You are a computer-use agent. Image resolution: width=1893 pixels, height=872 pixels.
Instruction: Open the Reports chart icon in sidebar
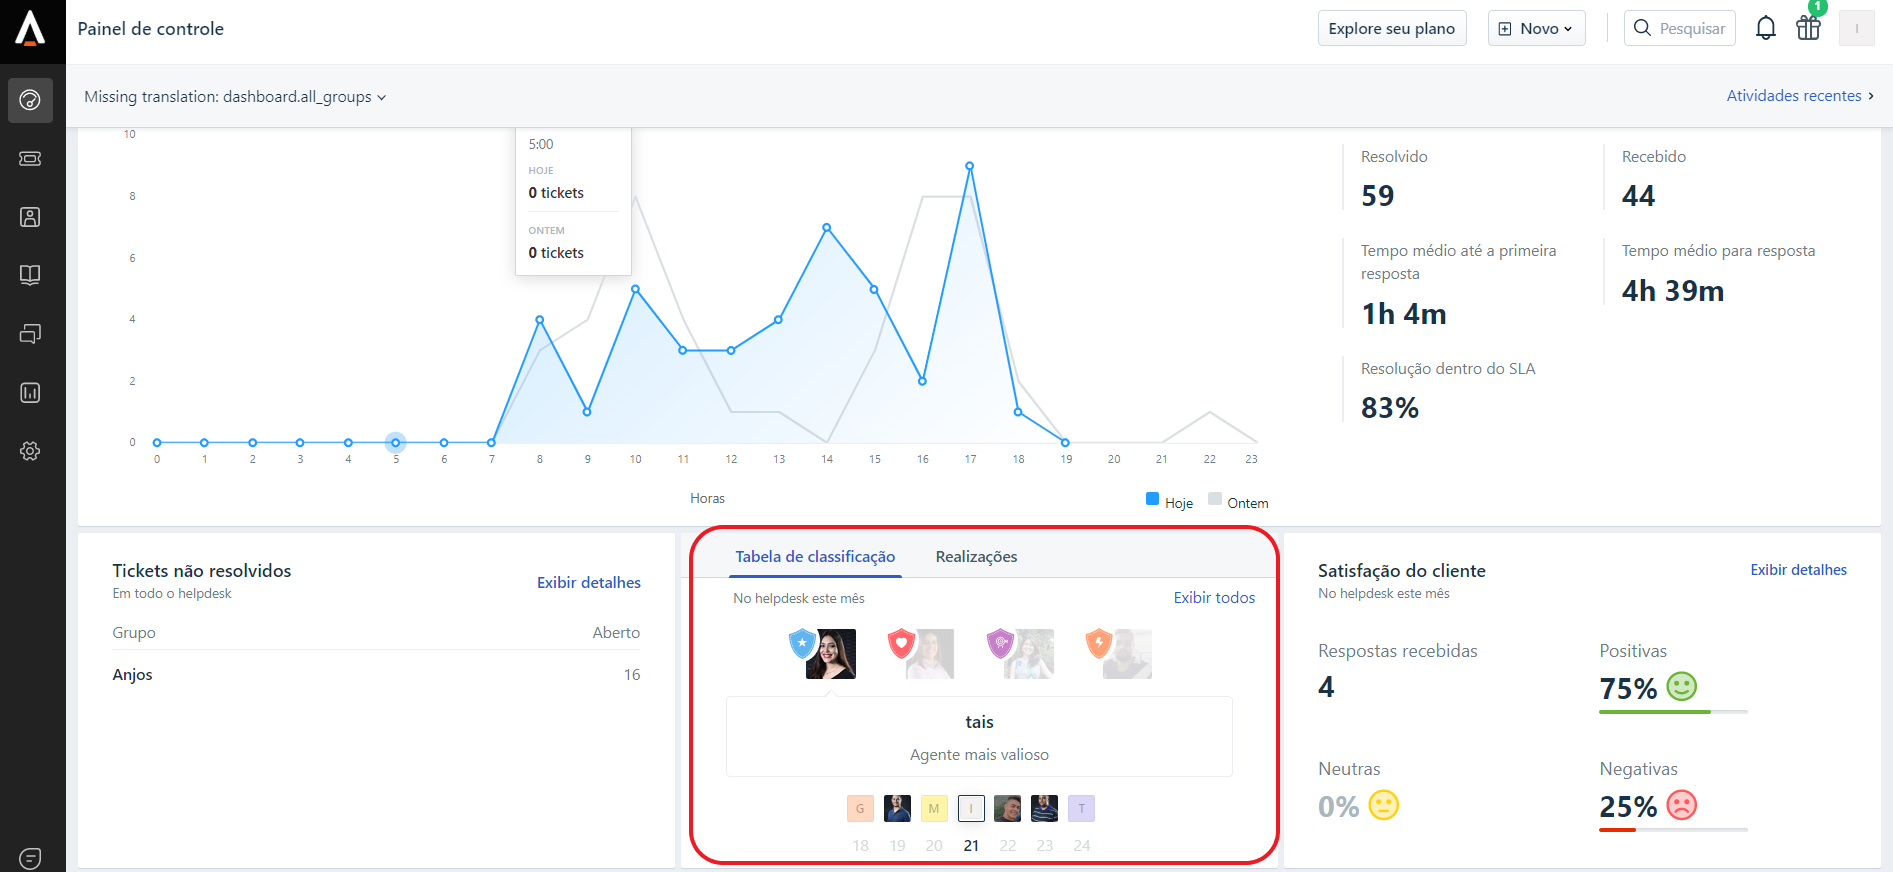[30, 393]
